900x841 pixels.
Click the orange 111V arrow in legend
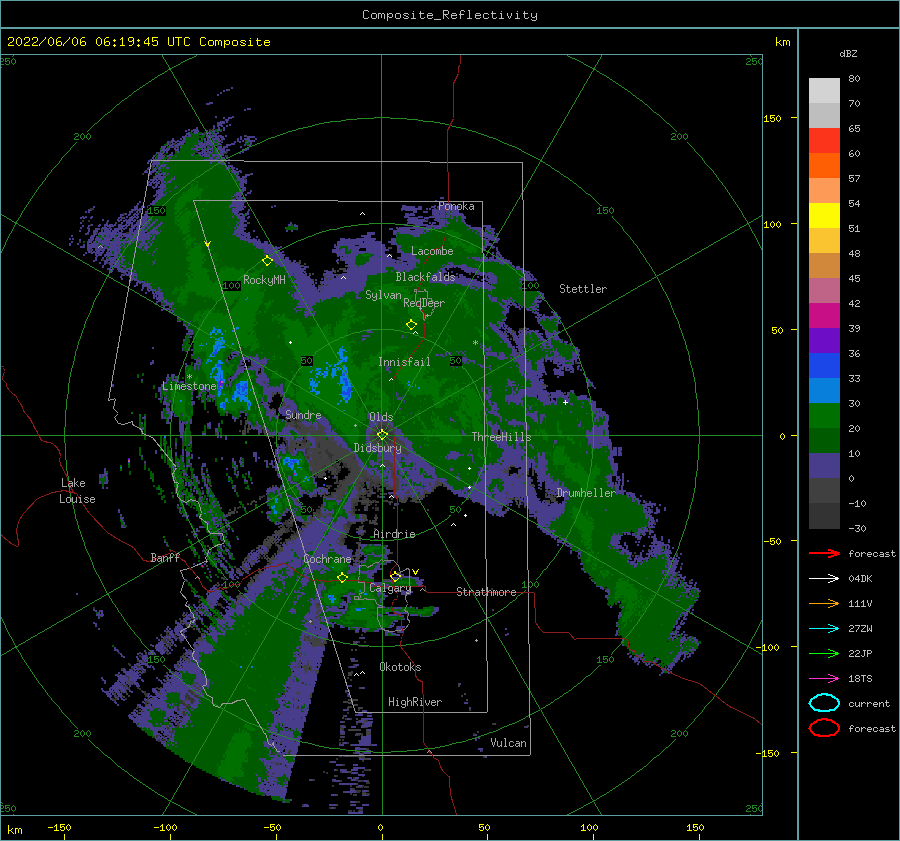click(824, 603)
